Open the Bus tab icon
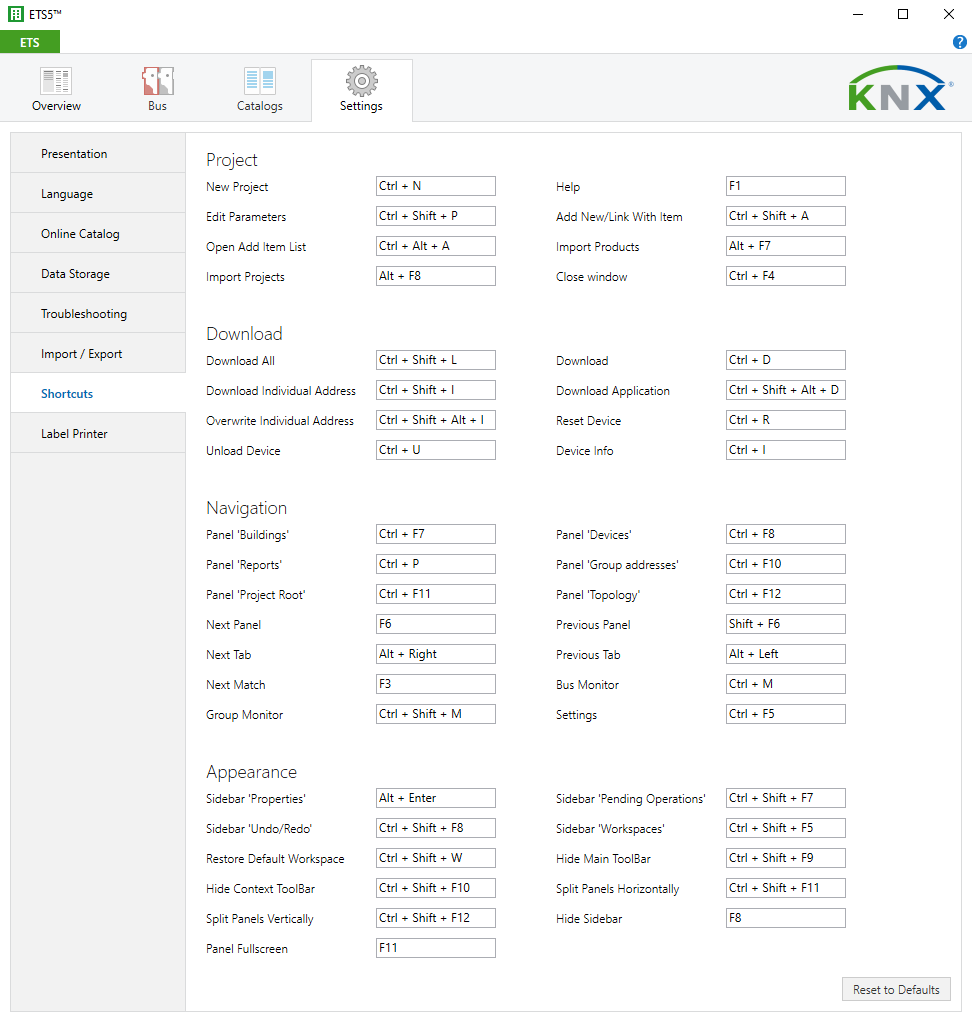972x1019 pixels. pyautogui.click(x=157, y=81)
